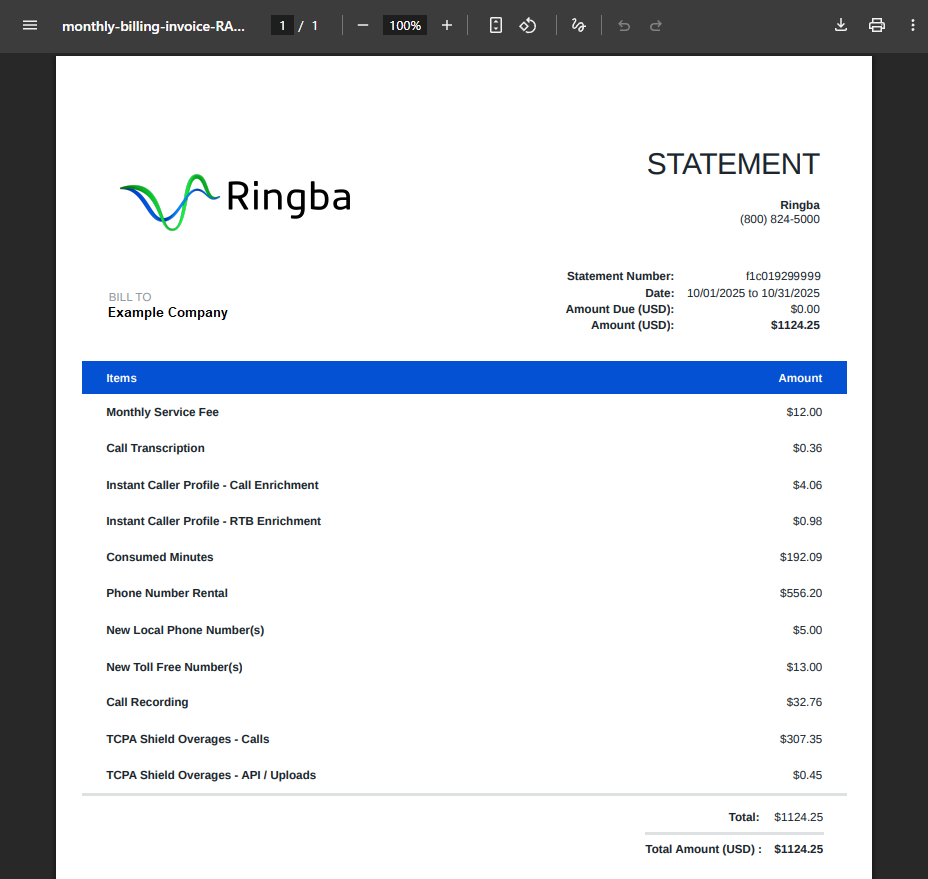Click the Monthly Service Fee row label
Image resolution: width=928 pixels, height=879 pixels.
162,412
